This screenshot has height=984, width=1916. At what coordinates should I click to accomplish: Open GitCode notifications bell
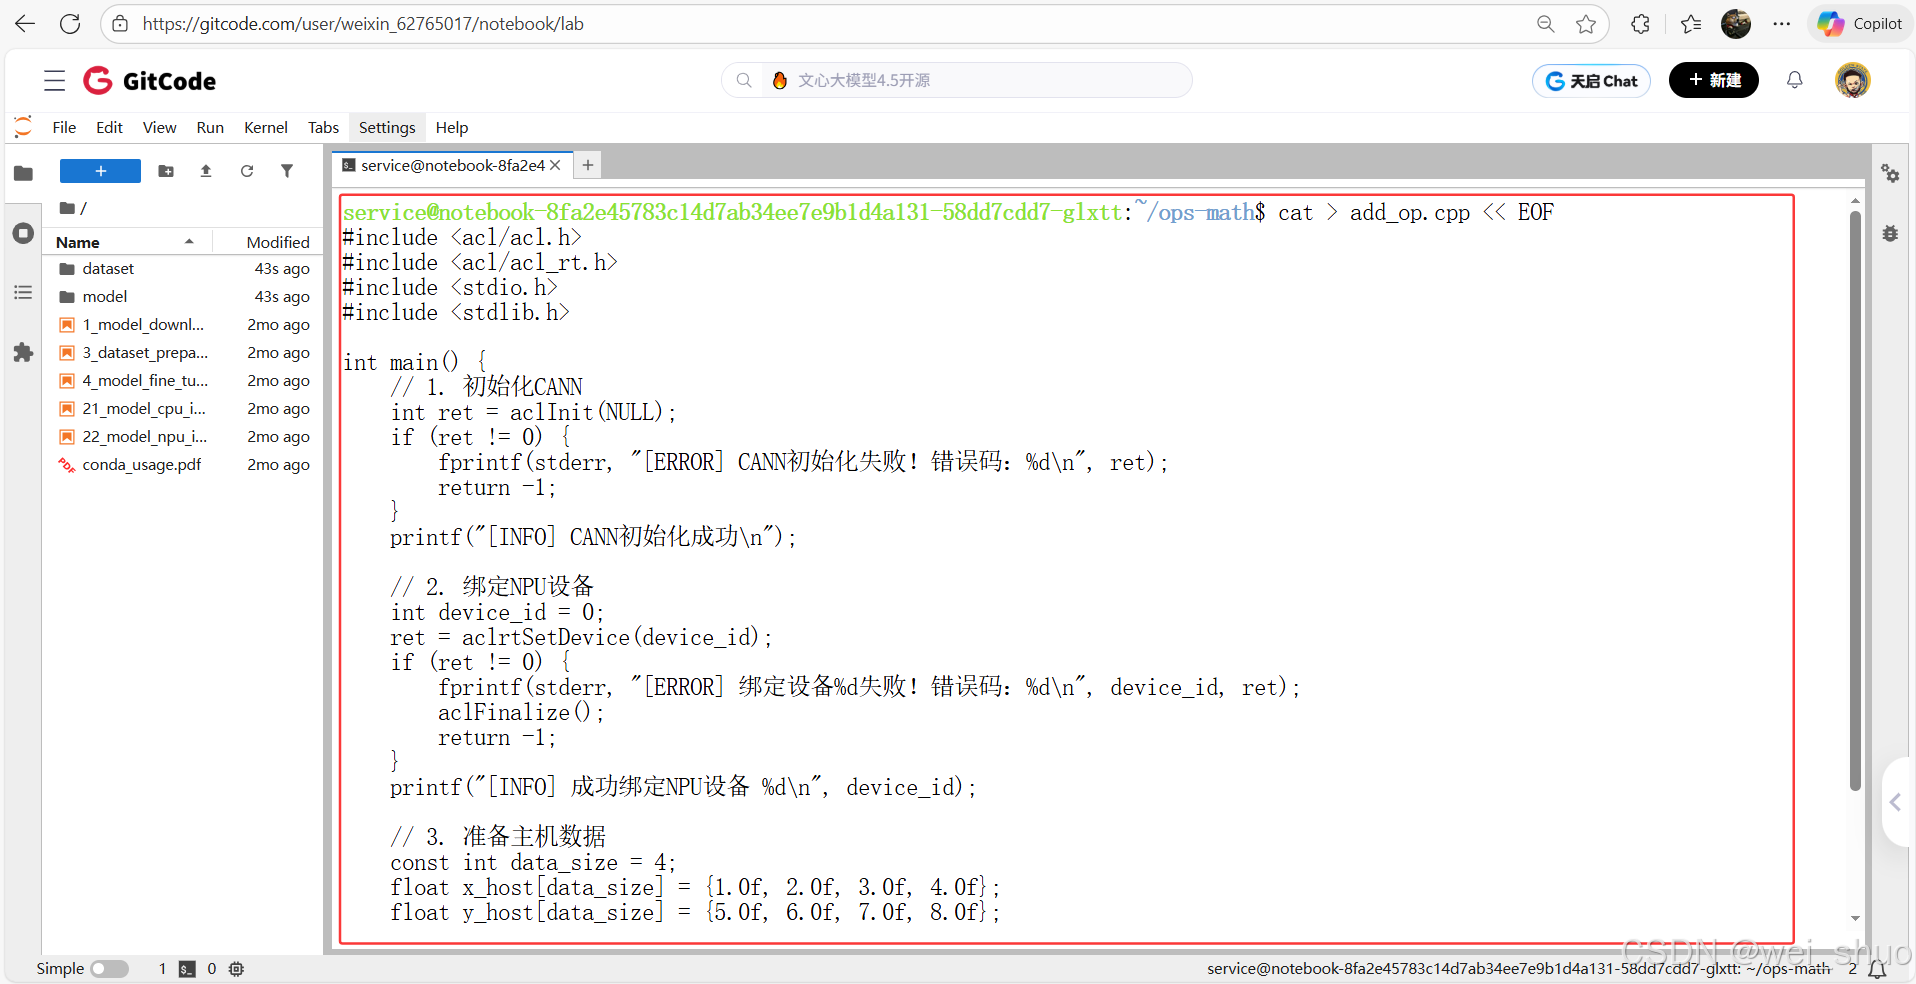(x=1795, y=80)
